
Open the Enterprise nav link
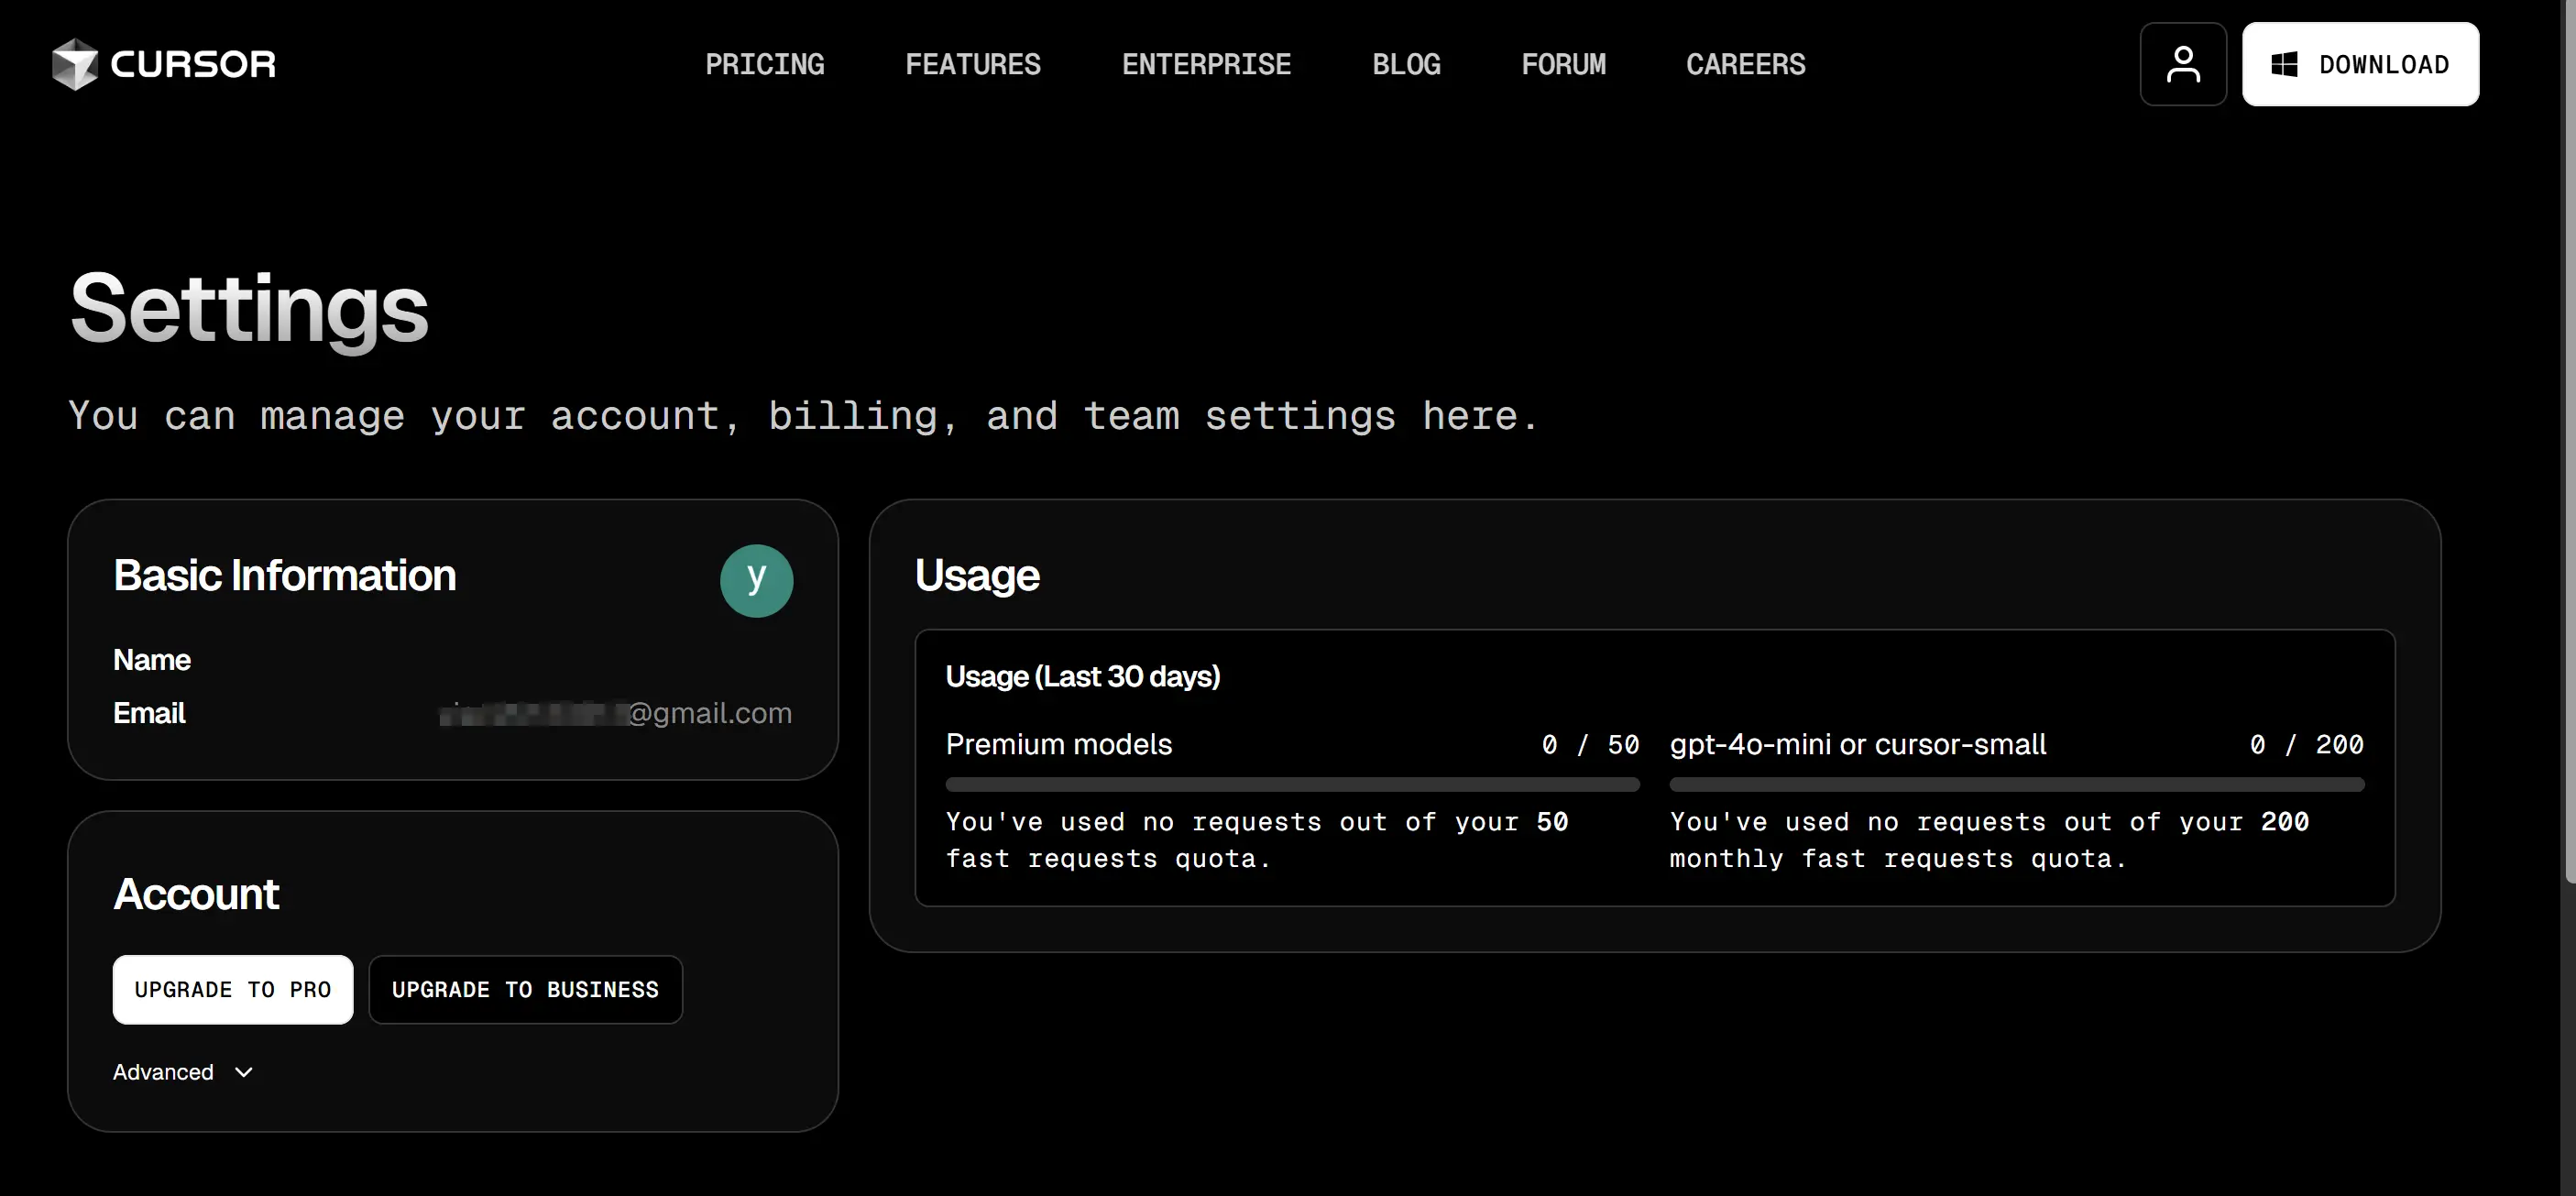point(1206,64)
